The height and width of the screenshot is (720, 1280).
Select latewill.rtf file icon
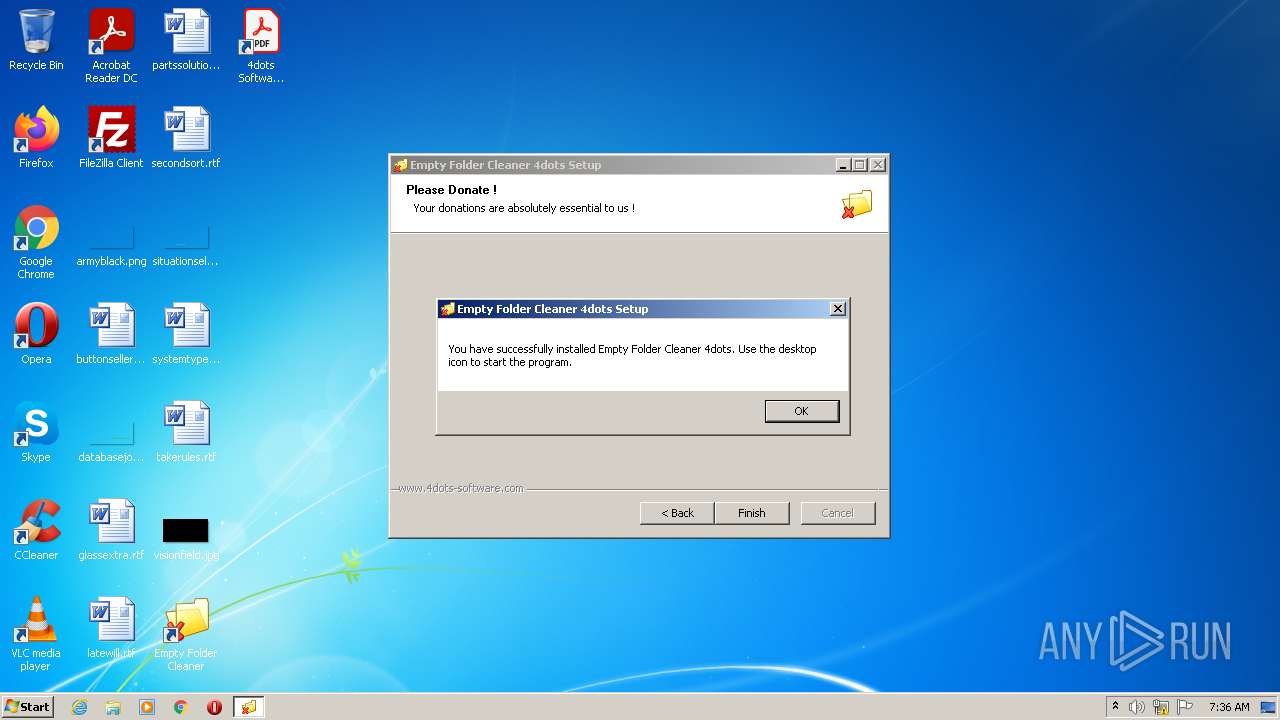[111, 628]
